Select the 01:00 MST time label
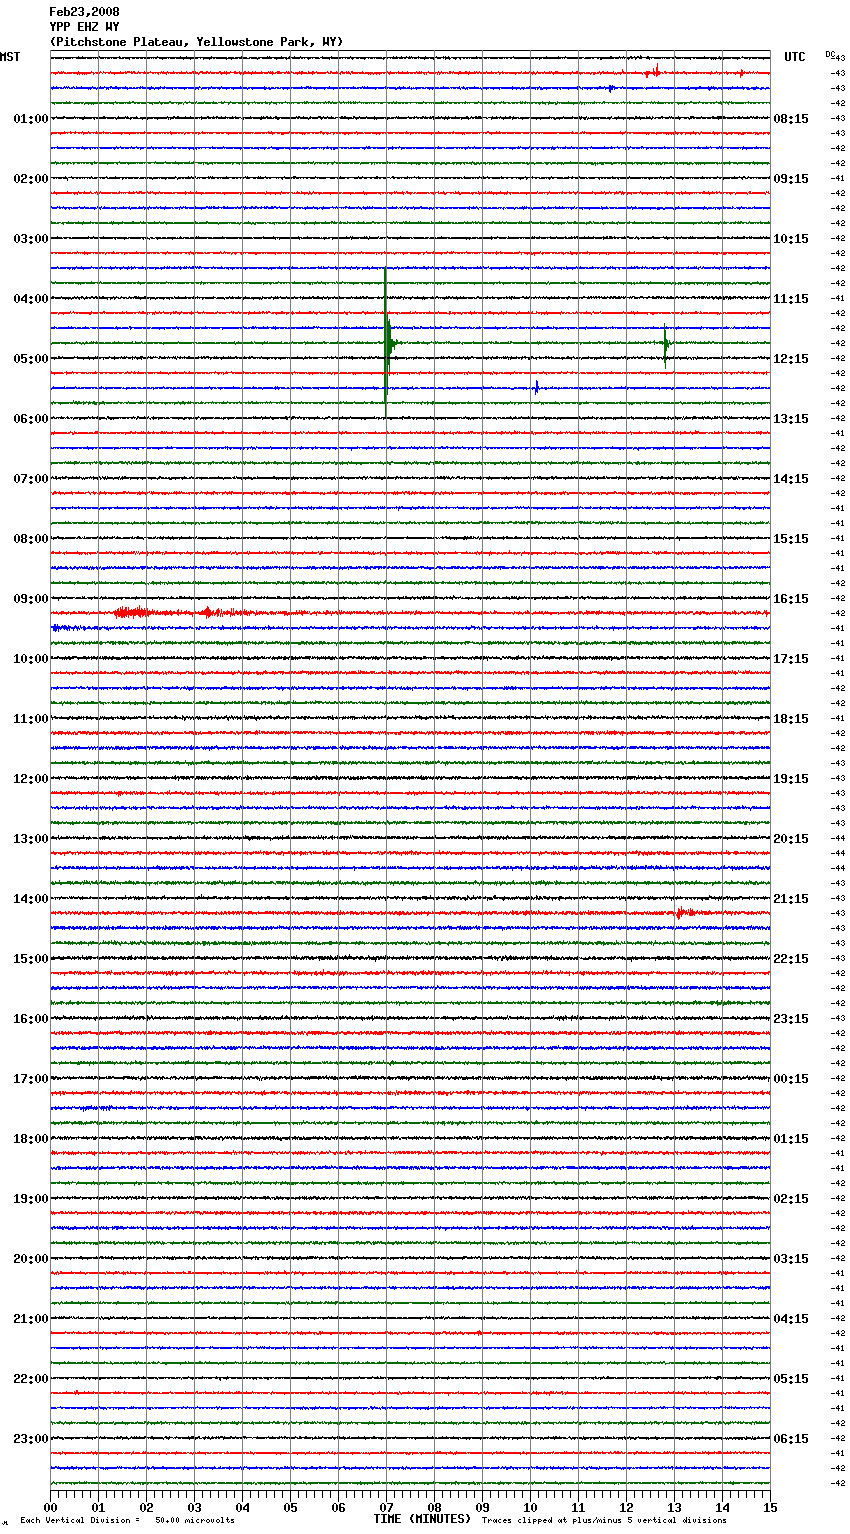 [x=30, y=119]
